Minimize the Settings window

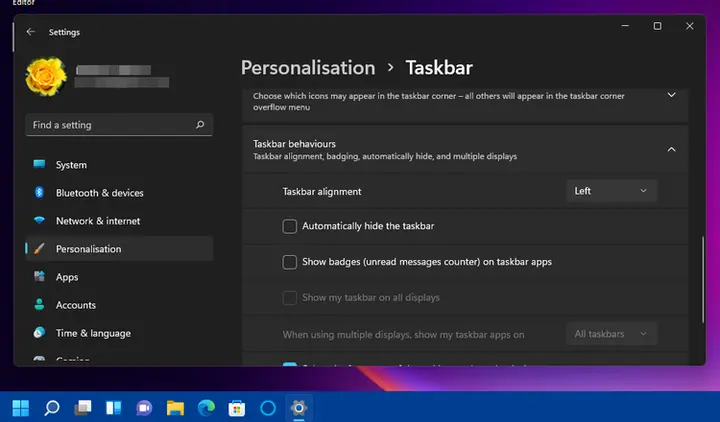(625, 26)
